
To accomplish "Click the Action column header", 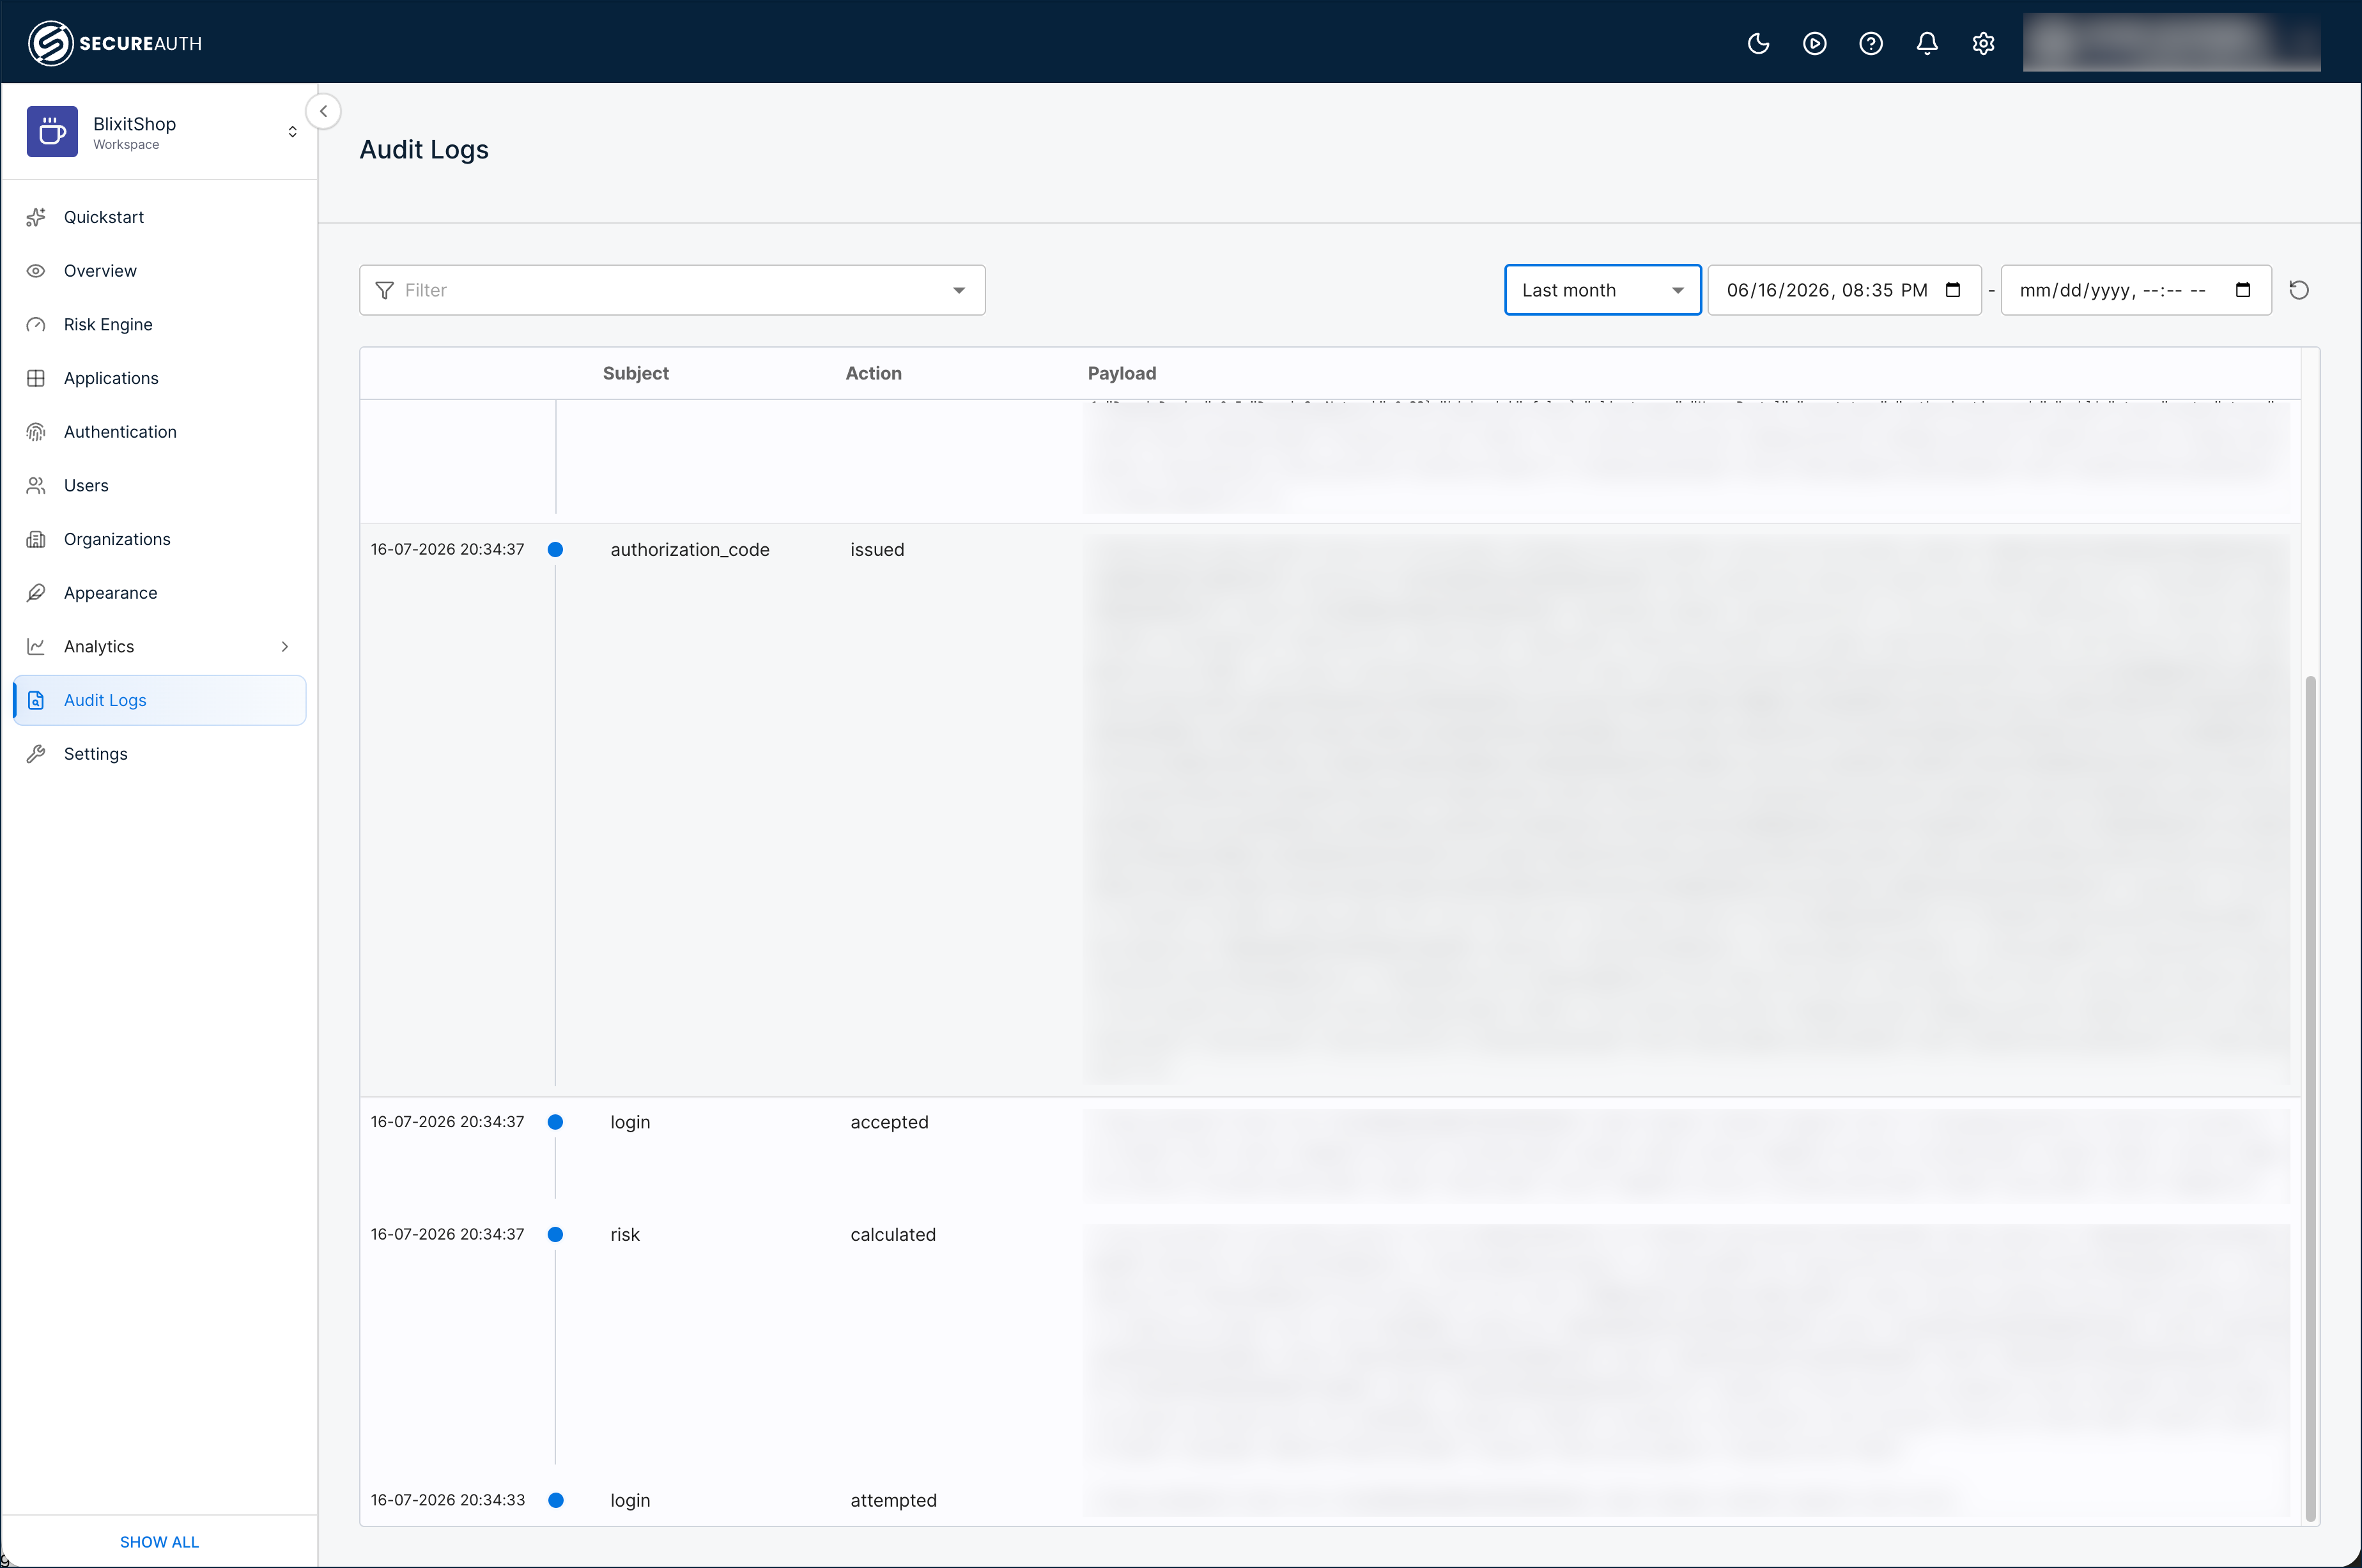I will pos(874,373).
